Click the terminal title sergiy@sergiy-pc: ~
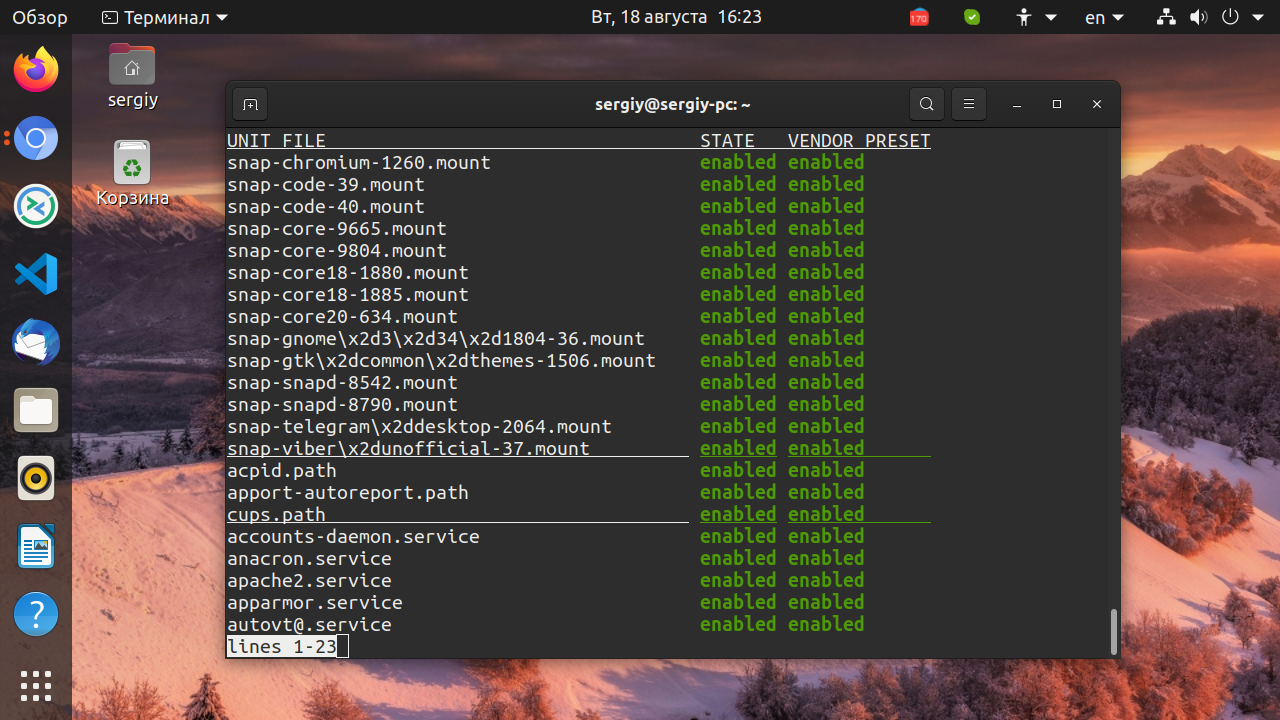Image resolution: width=1280 pixels, height=720 pixels. 672,104
